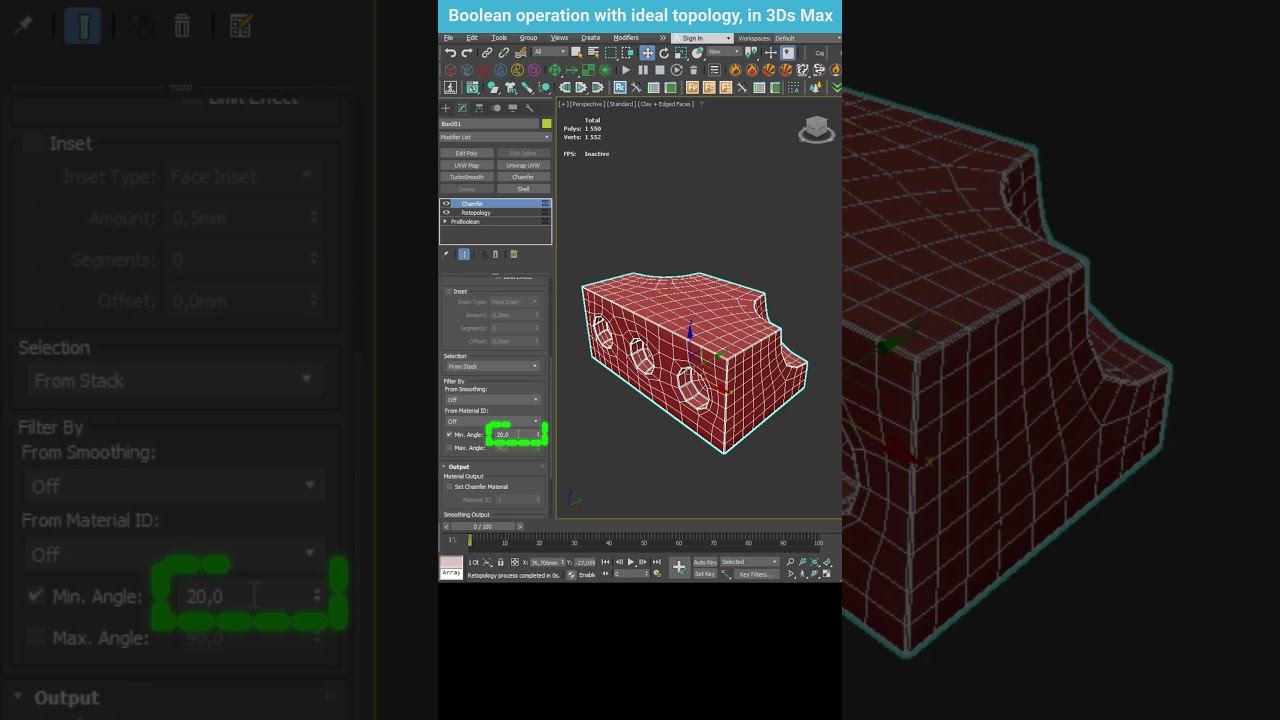
Task: Open the Display tab in command panel
Action: coord(512,108)
